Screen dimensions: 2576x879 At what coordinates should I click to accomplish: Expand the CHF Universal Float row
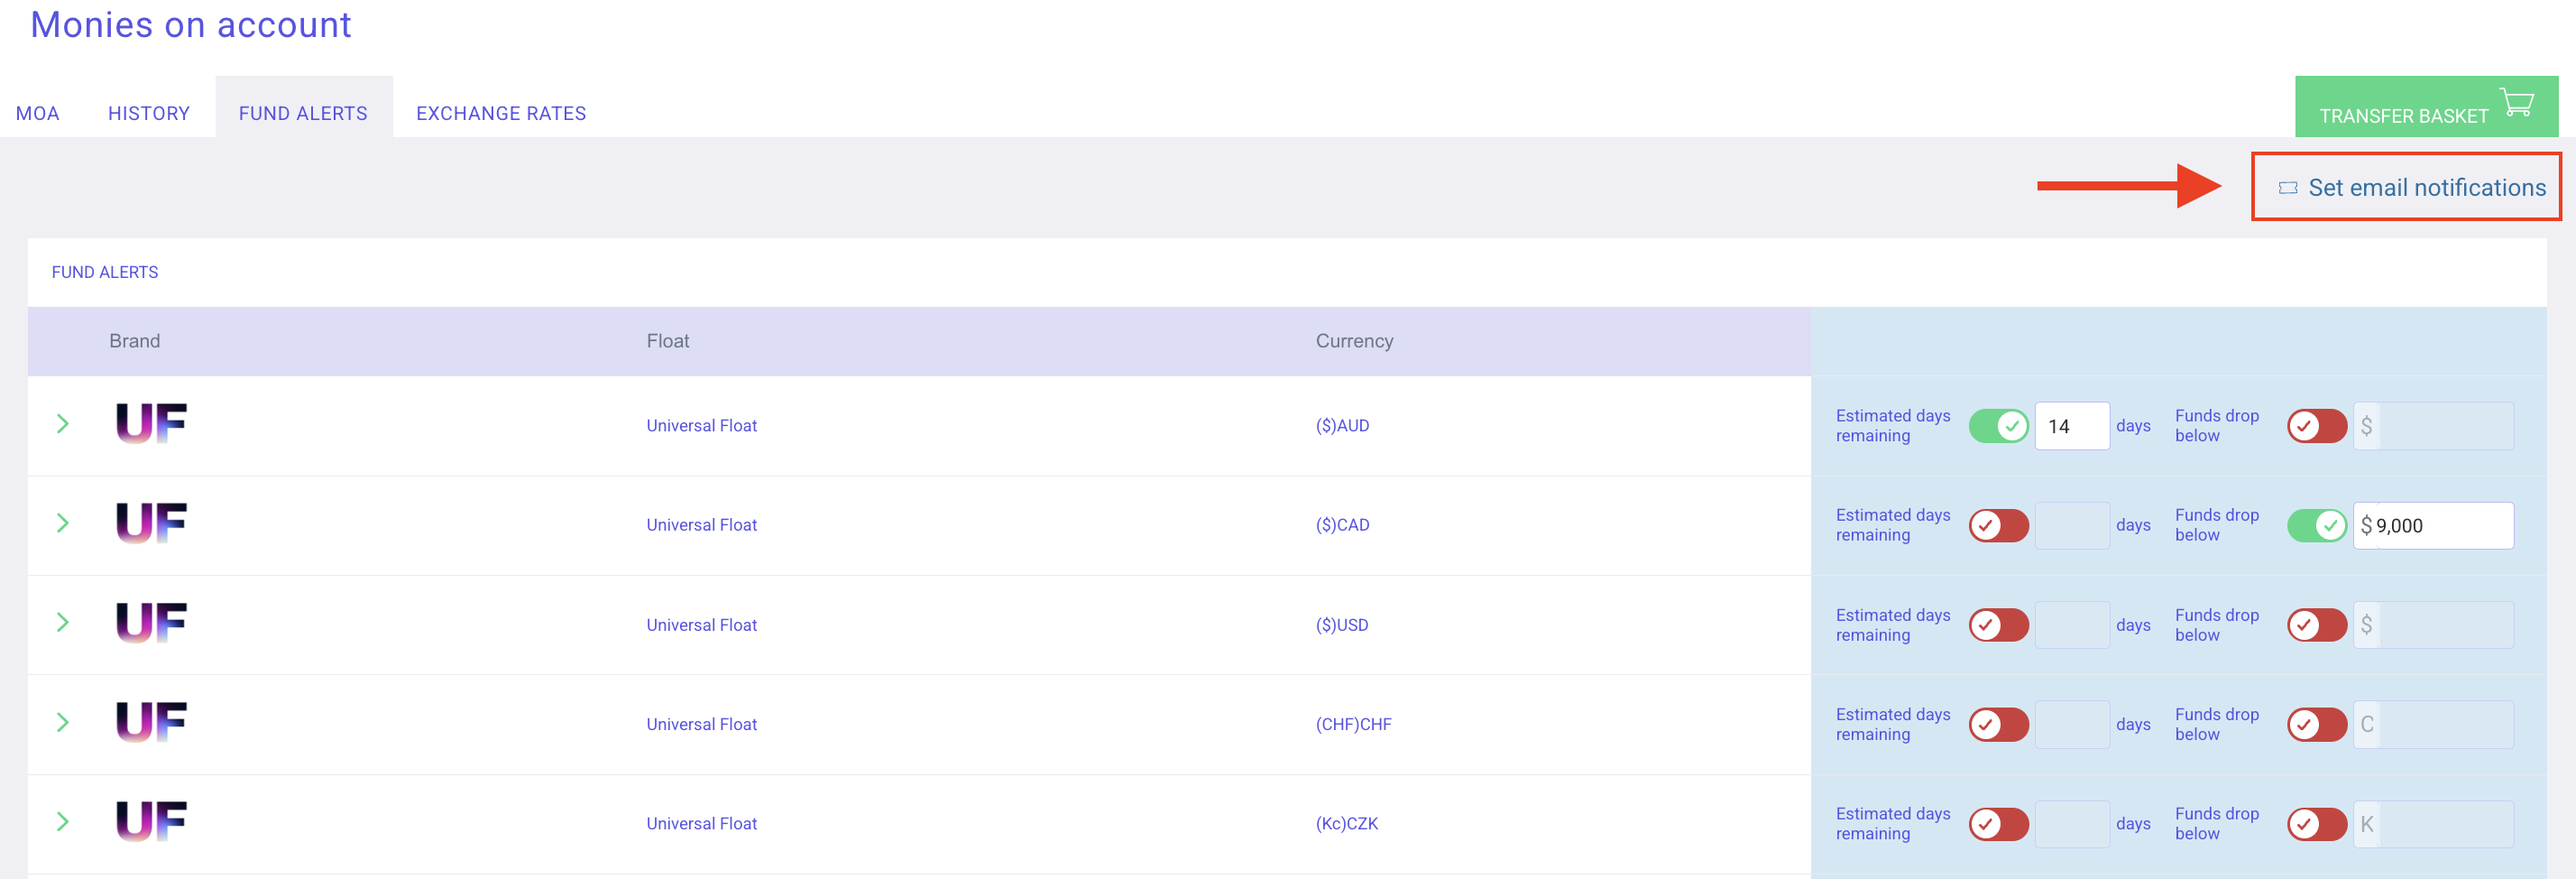coord(62,723)
